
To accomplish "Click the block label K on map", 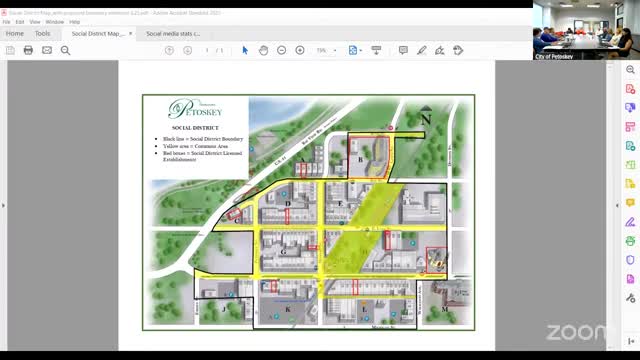I will click(288, 309).
